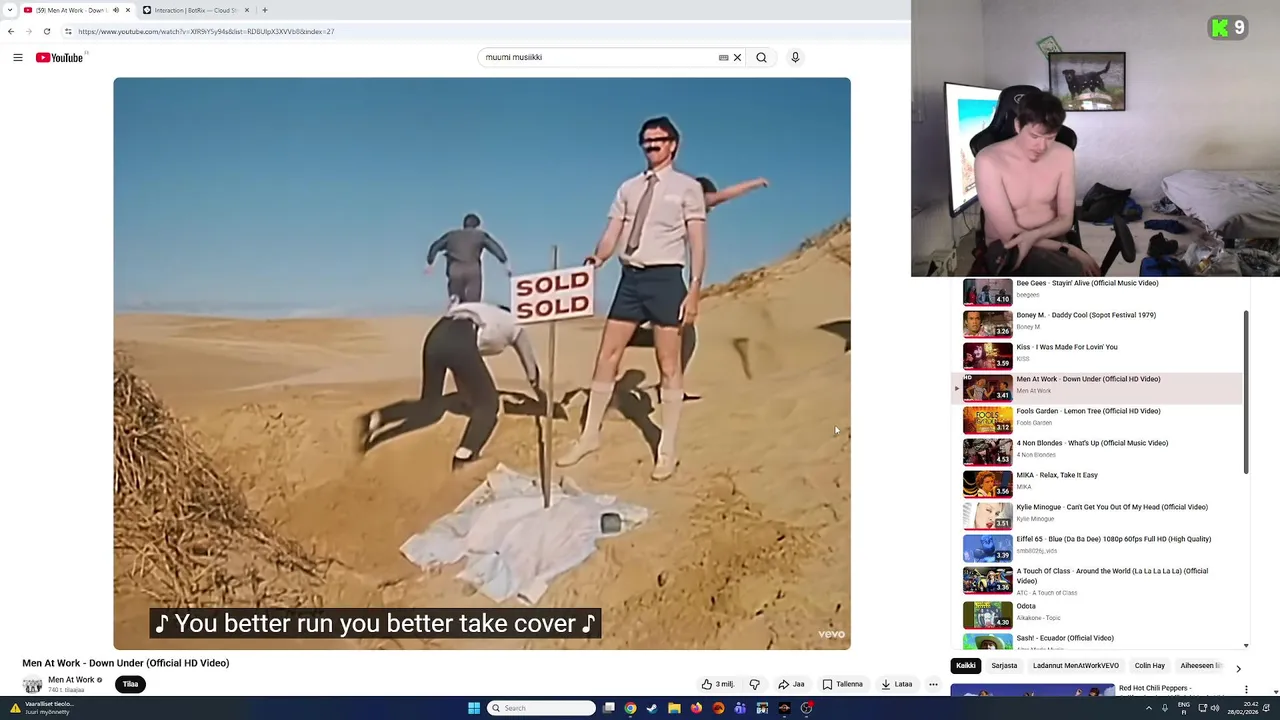
Task: Dislike the video with thumbs-down icon
Action: click(755, 684)
